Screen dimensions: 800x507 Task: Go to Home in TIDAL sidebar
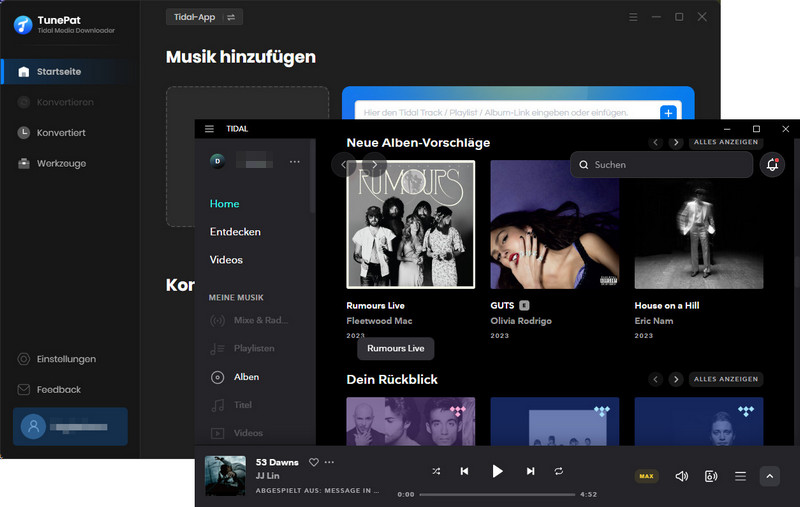(224, 204)
